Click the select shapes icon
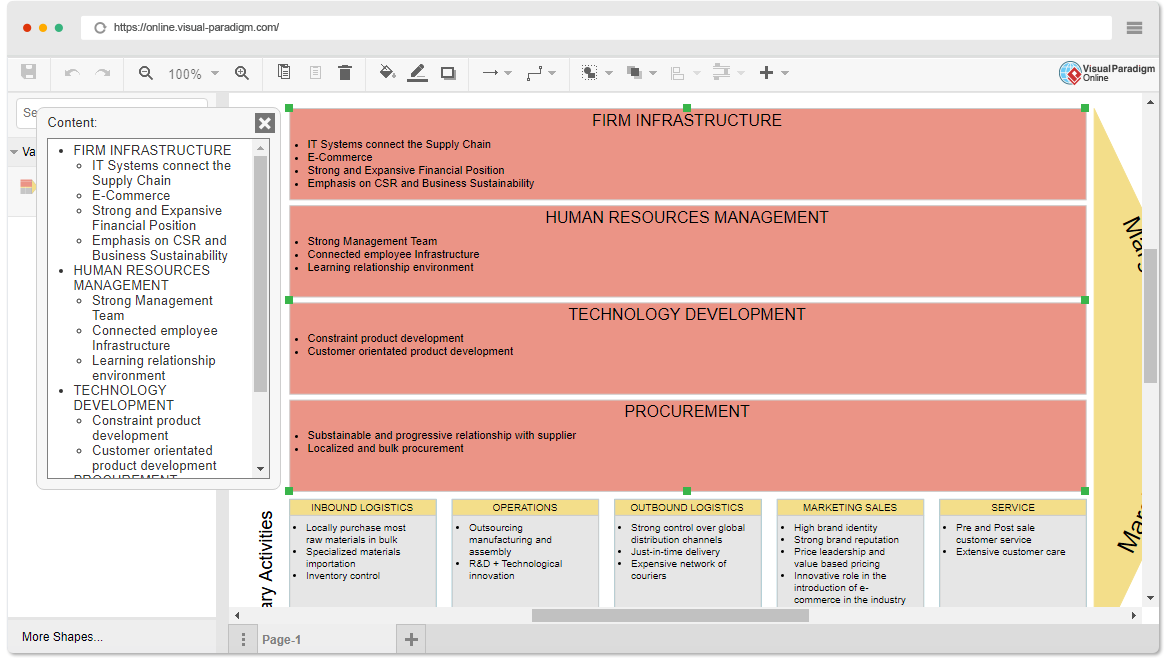The height and width of the screenshot is (665, 1170). [x=589, y=72]
